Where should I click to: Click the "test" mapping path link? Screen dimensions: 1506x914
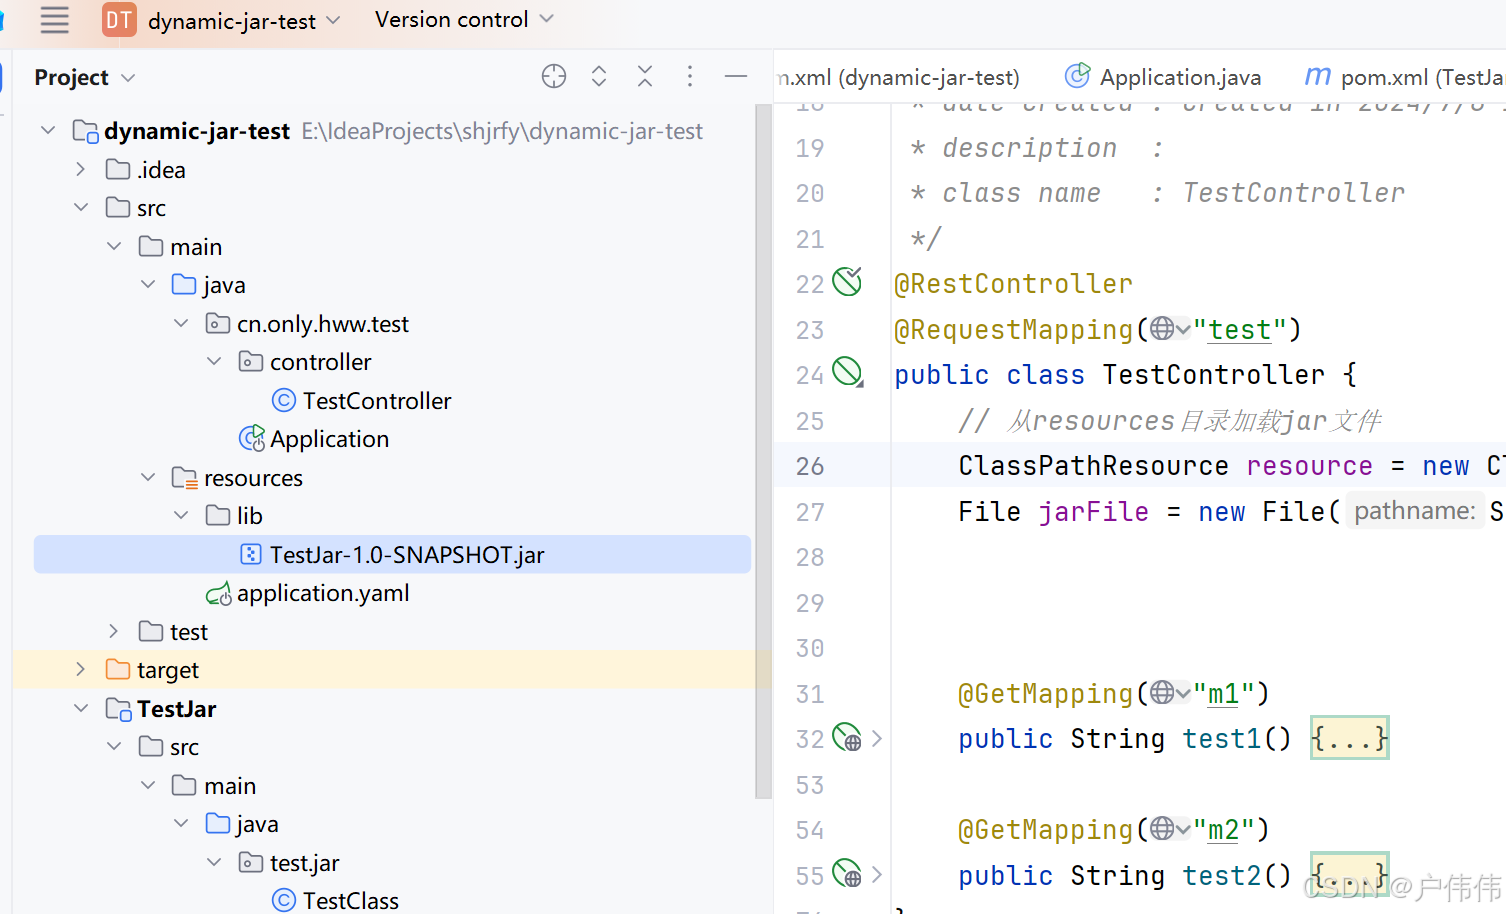pyautogui.click(x=1239, y=330)
